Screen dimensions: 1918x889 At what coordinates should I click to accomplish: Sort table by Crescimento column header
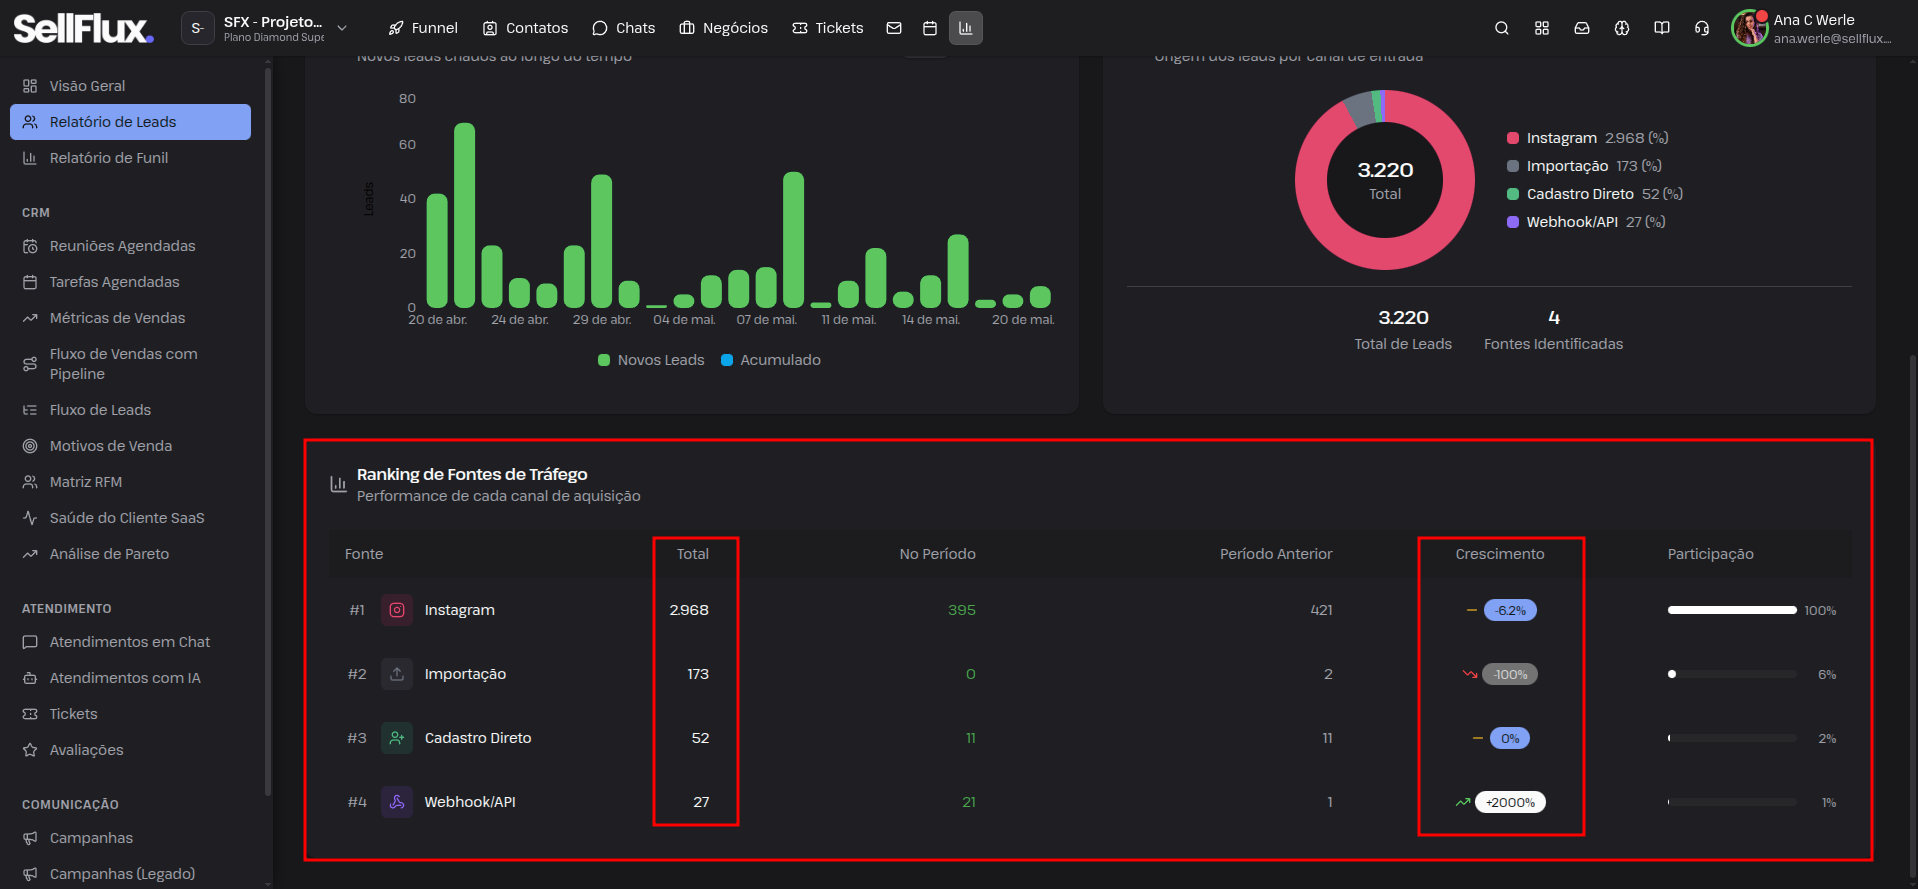point(1499,554)
